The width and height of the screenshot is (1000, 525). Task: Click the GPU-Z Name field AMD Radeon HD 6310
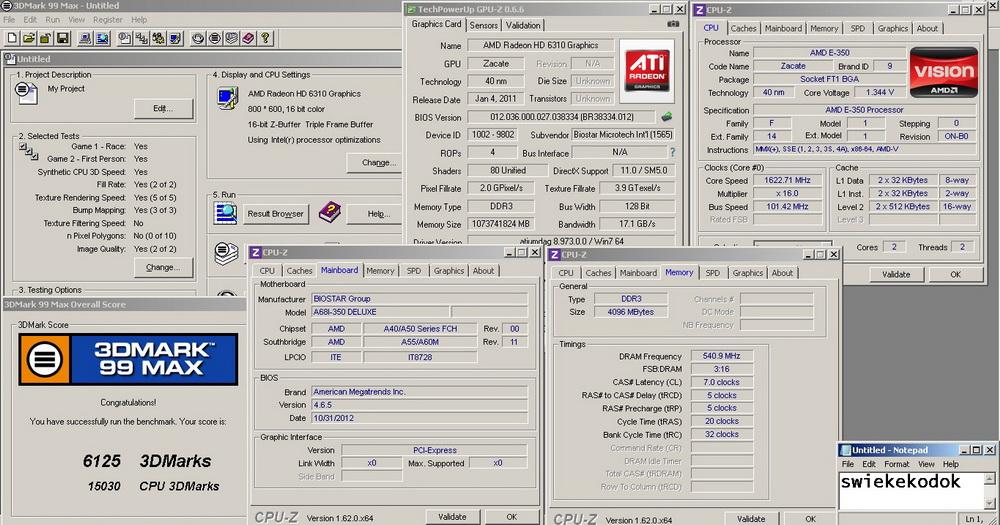coord(540,45)
